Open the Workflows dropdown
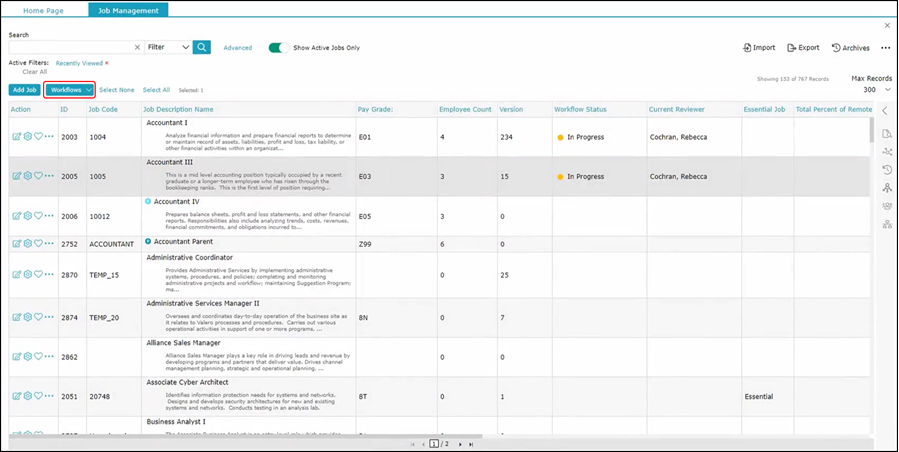899x452 pixels. pyautogui.click(x=70, y=90)
